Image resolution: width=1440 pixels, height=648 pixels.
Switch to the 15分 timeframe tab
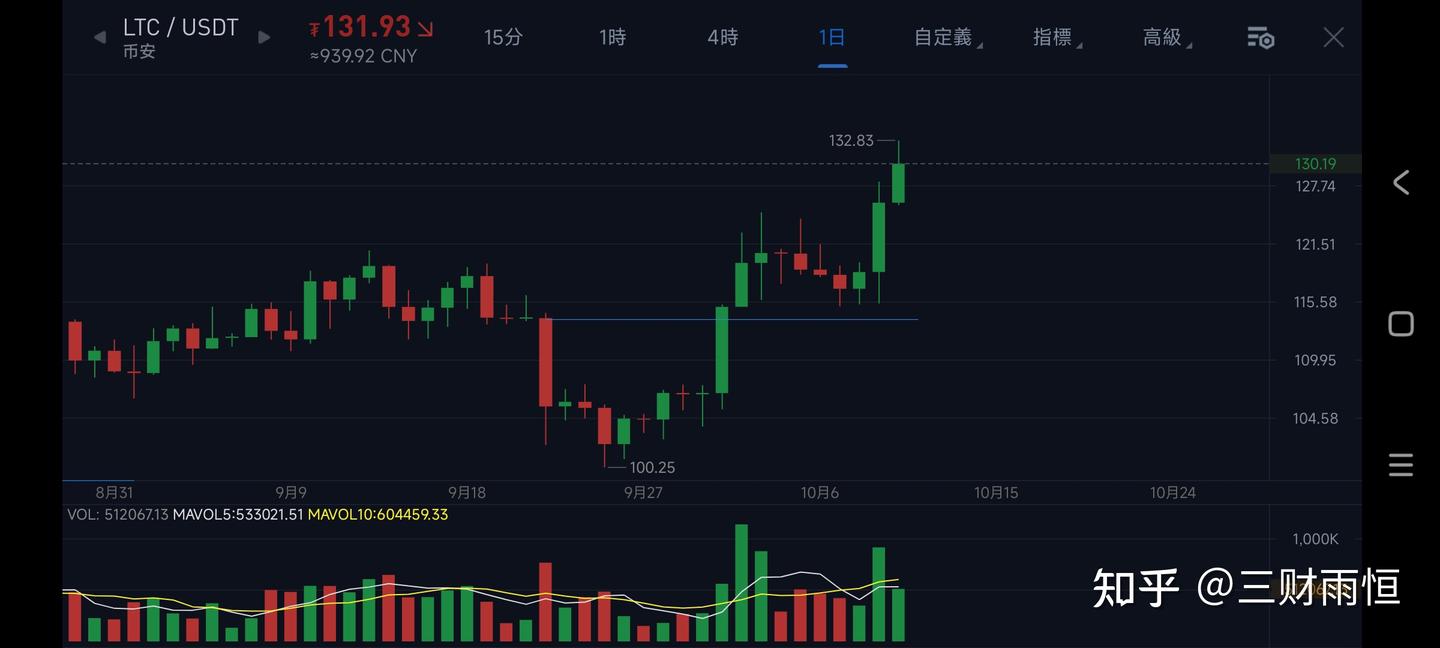tap(504, 36)
